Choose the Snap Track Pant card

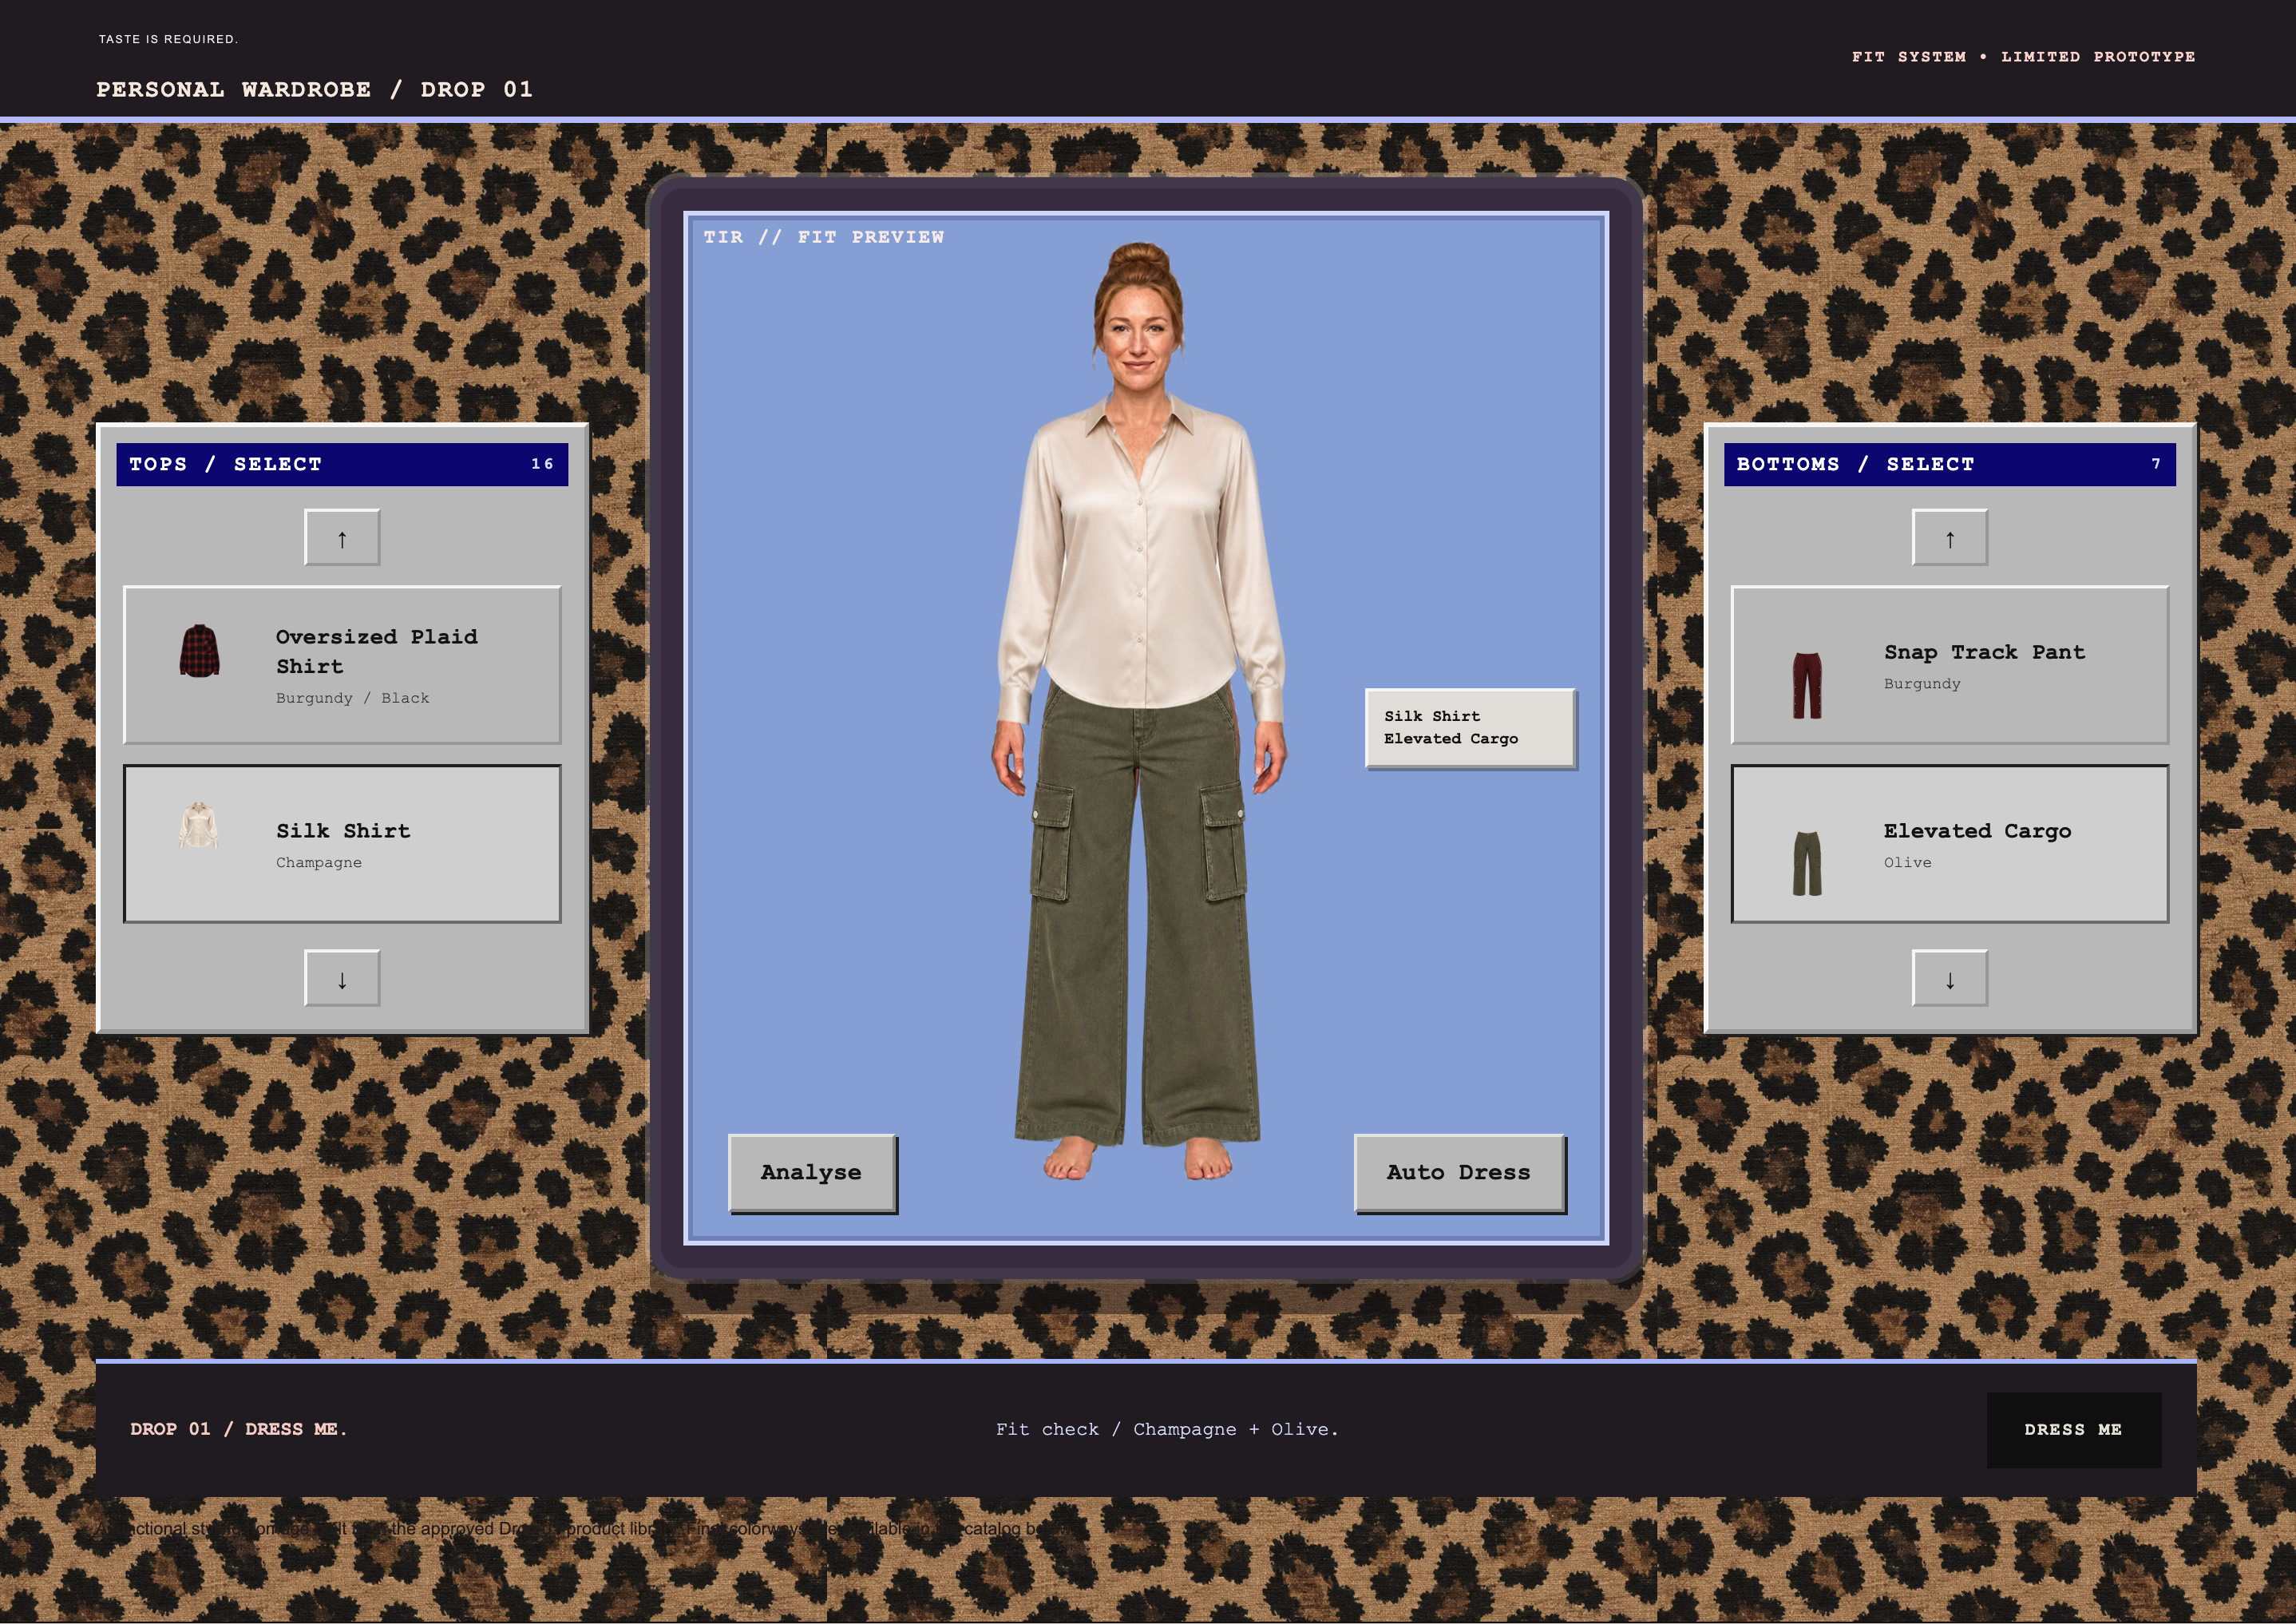click(1950, 665)
